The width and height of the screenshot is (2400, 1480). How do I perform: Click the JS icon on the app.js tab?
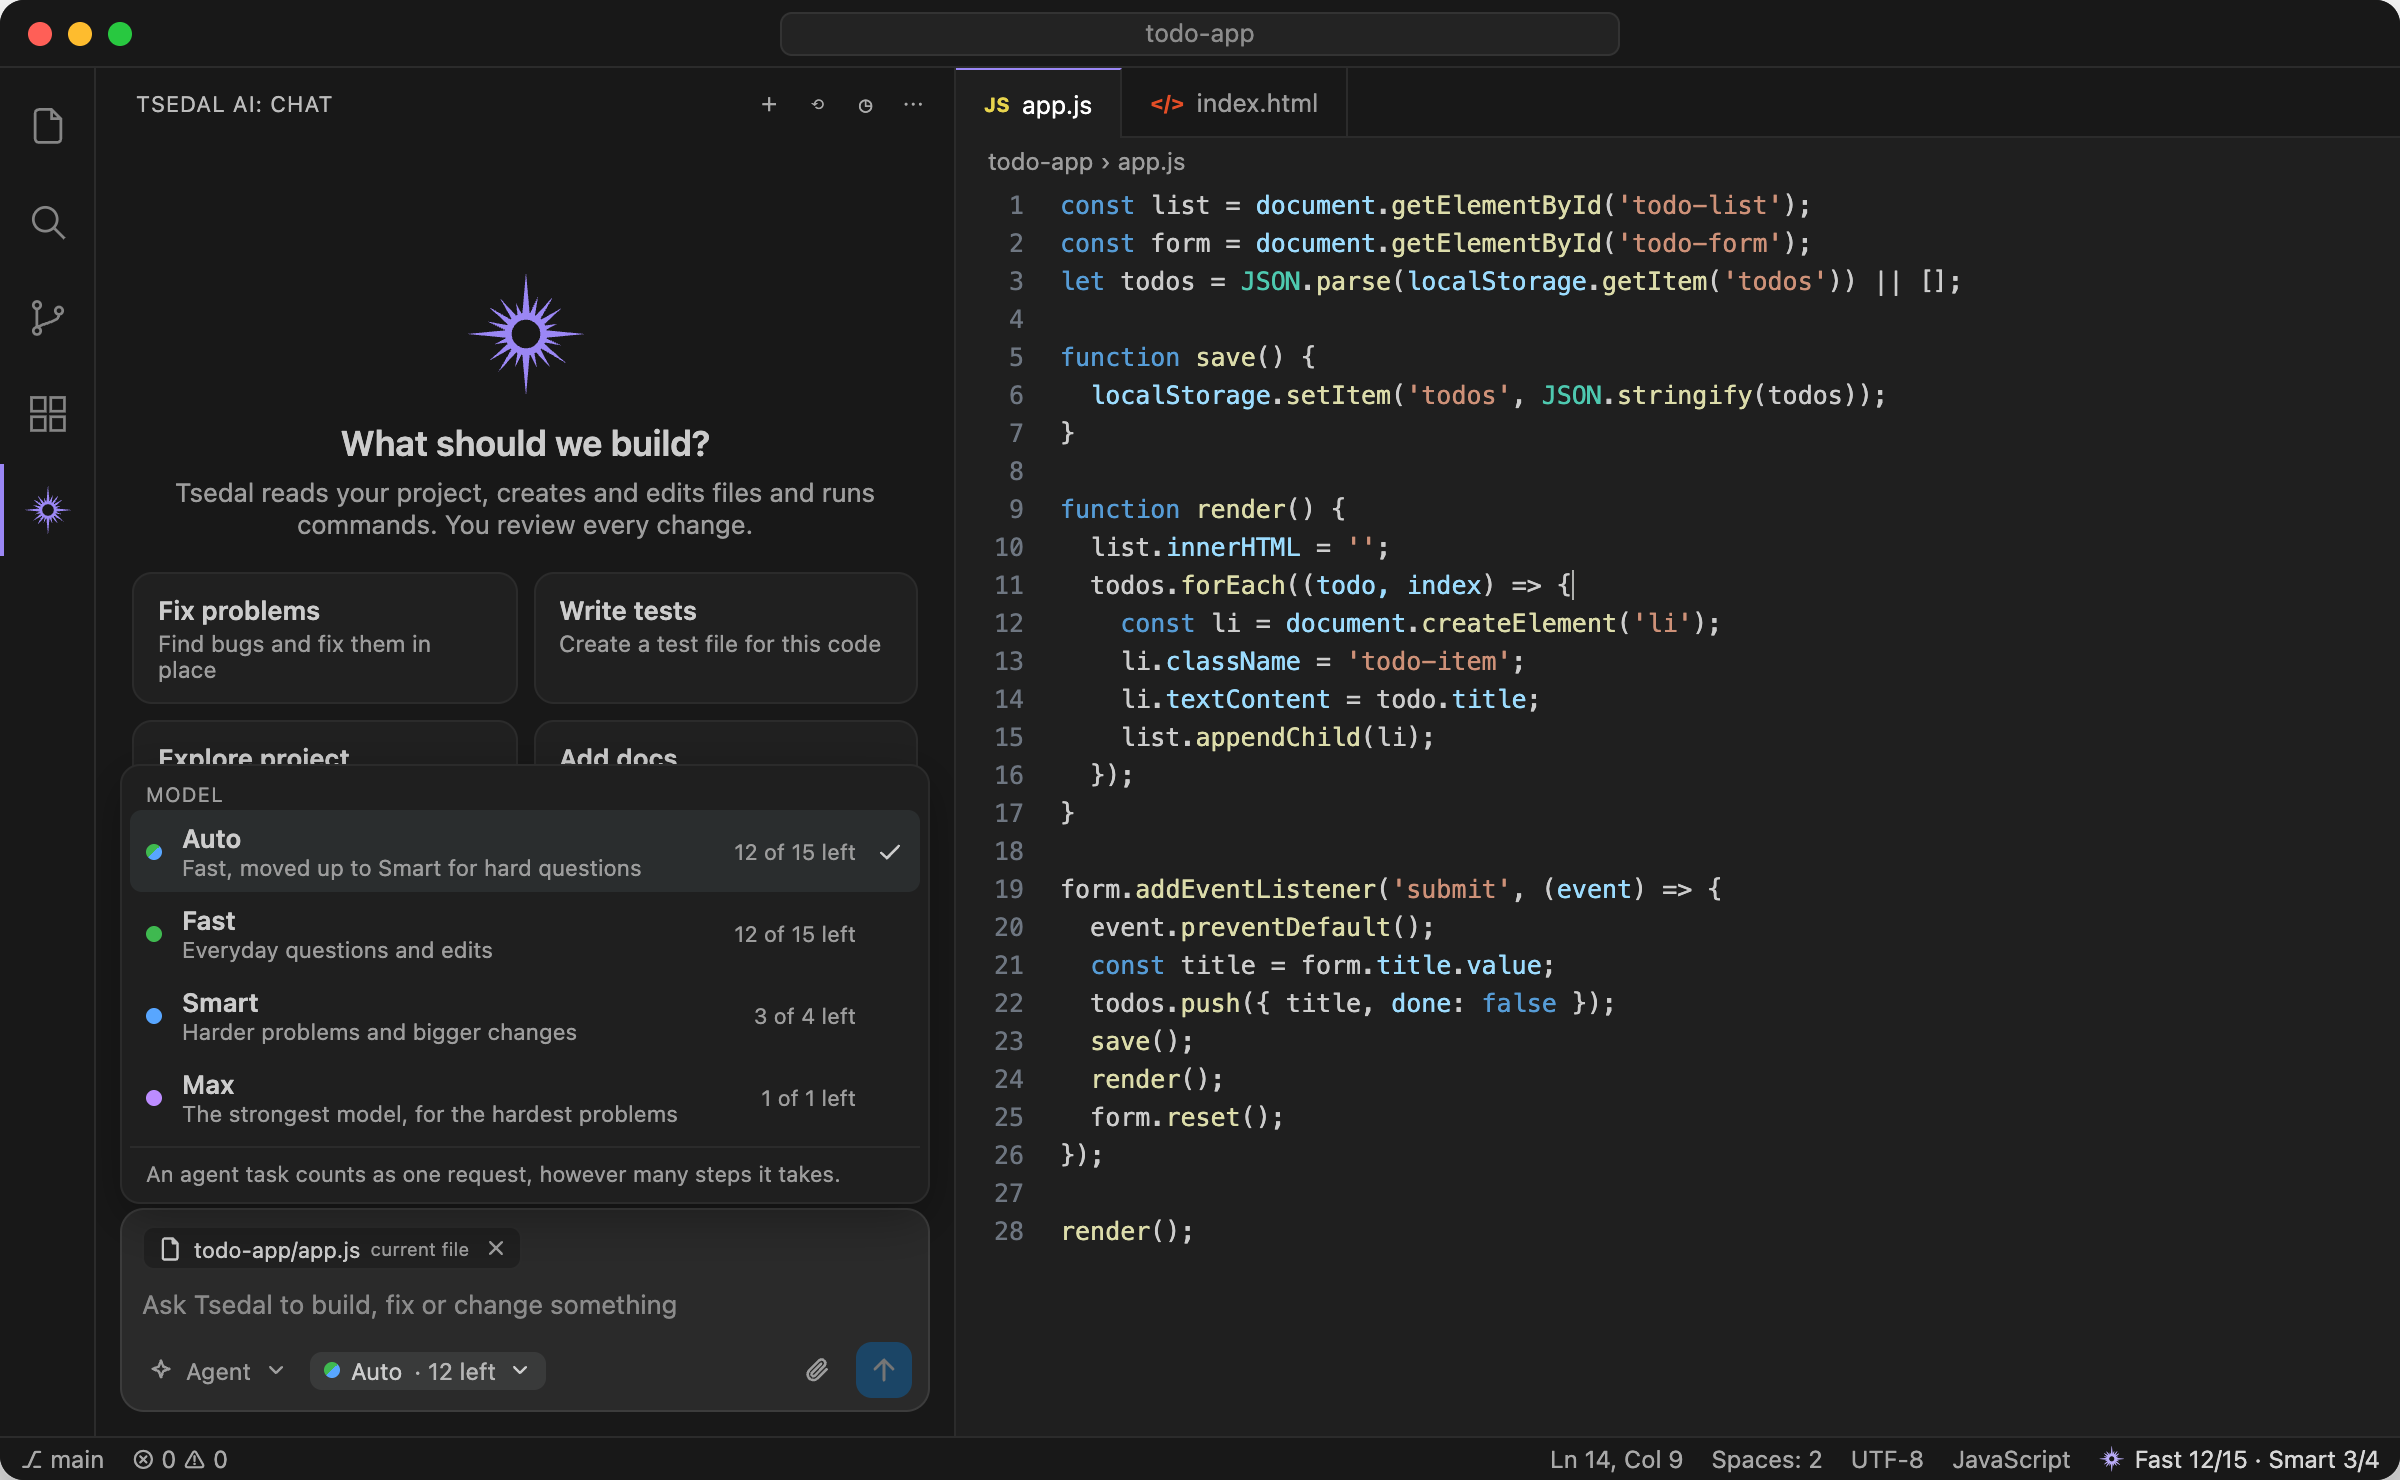pyautogui.click(x=997, y=105)
